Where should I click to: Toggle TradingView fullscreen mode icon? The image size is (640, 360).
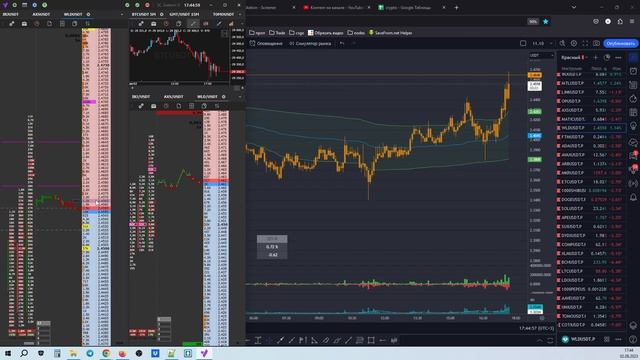click(585, 43)
